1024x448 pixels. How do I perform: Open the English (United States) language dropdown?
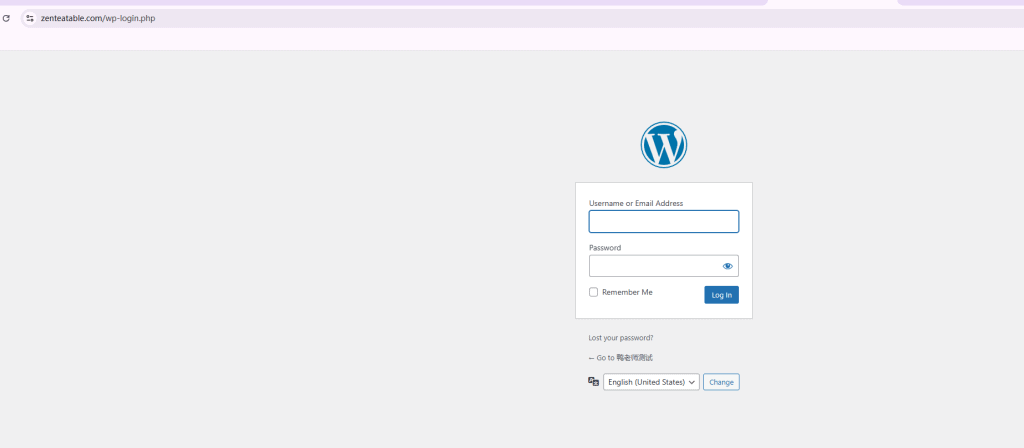click(651, 382)
